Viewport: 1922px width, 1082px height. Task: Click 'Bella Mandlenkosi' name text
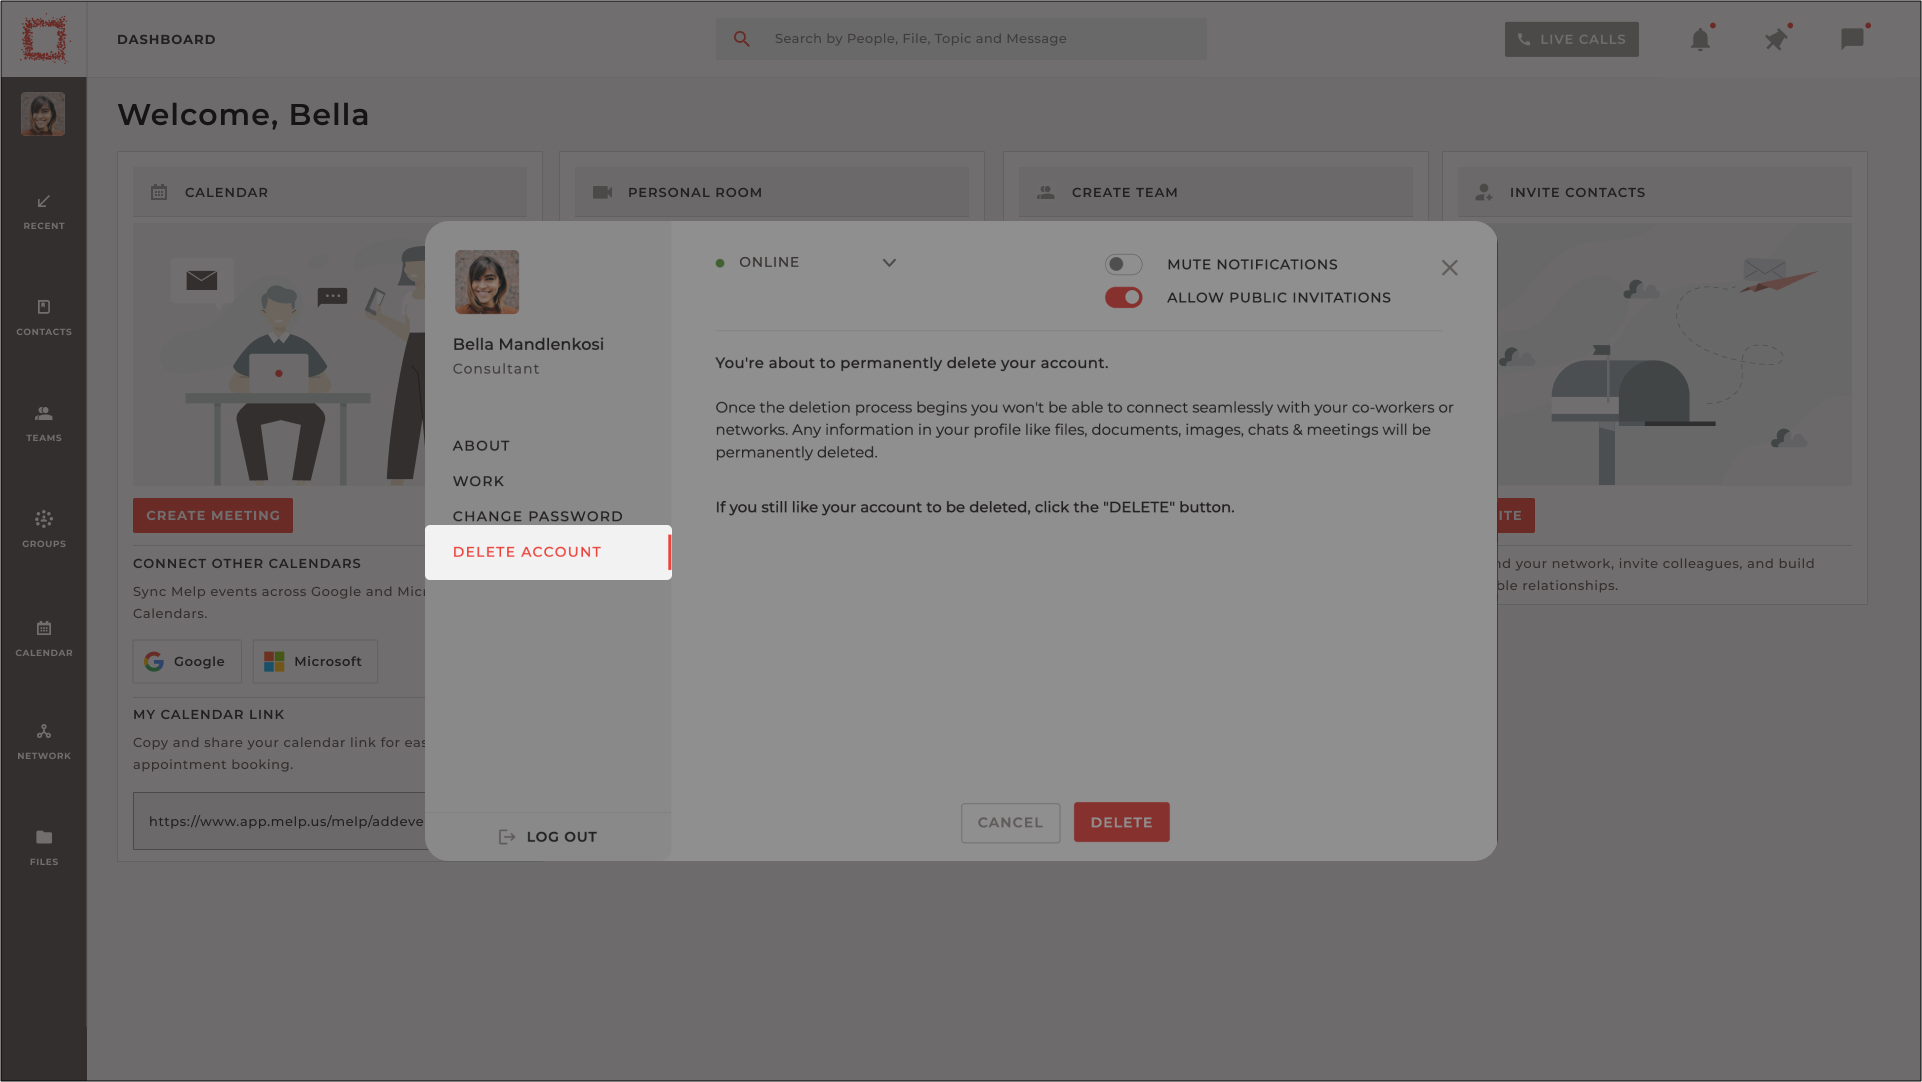pos(528,344)
